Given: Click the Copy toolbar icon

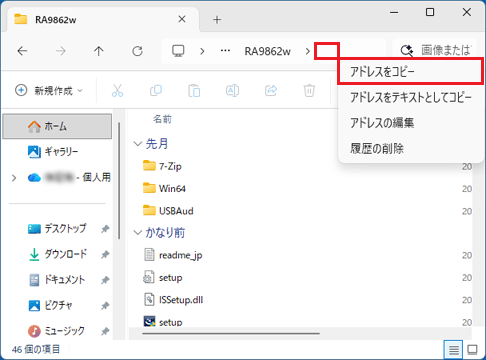Looking at the screenshot, I should 156,90.
